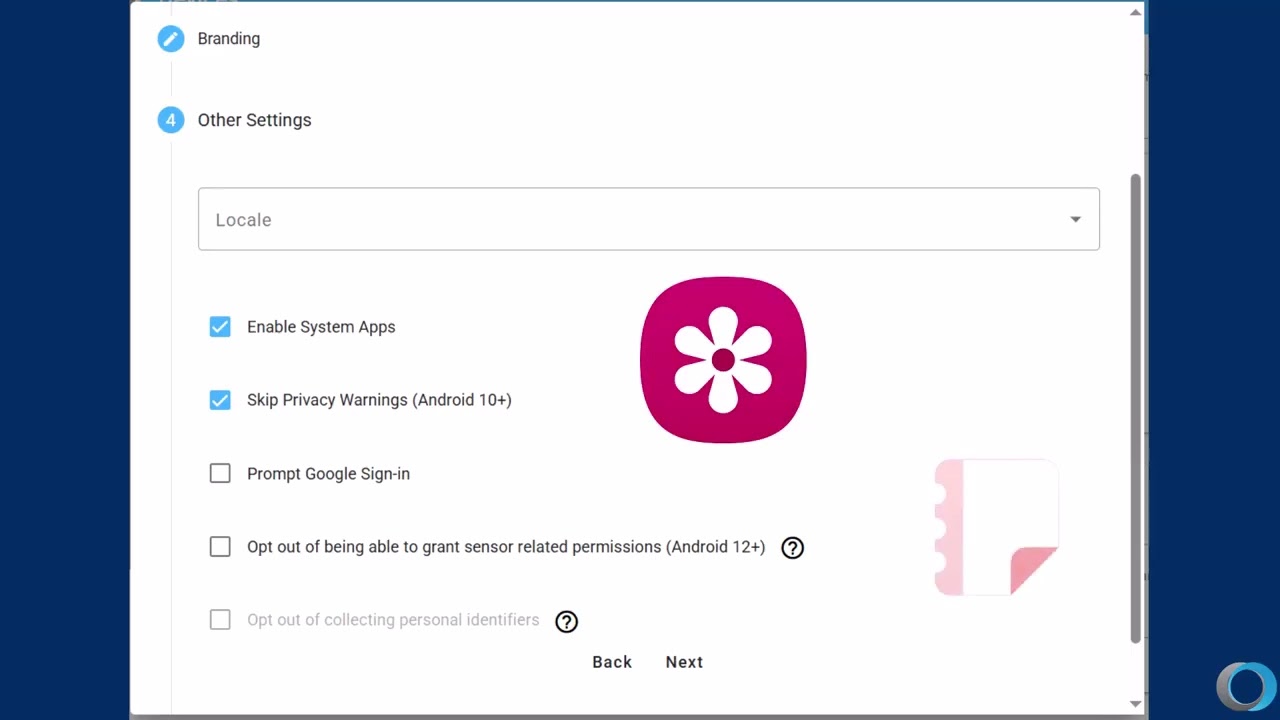The image size is (1280, 720).
Task: Click the dialog scrollbar up arrow
Action: tap(1135, 13)
